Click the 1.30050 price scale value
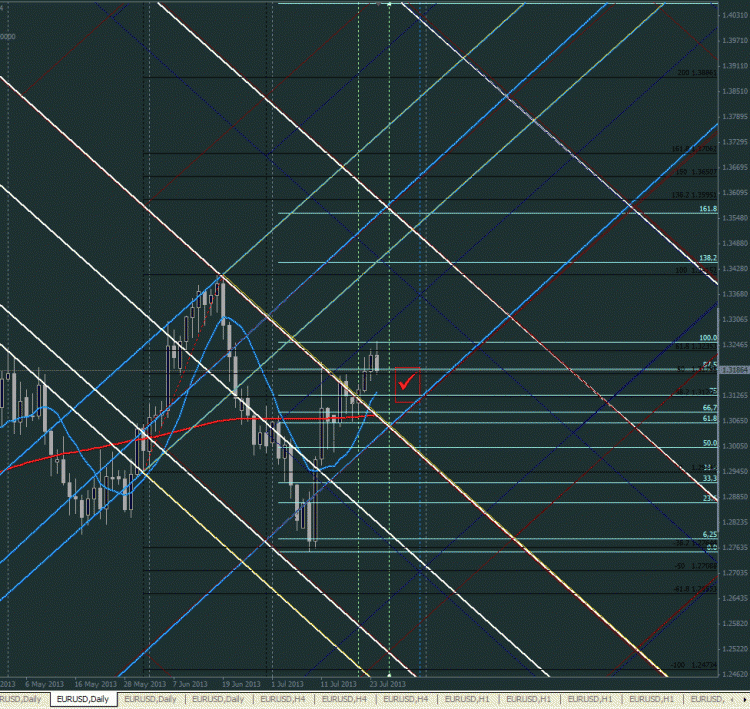Screen dimensions: 750x709 pos(735,446)
